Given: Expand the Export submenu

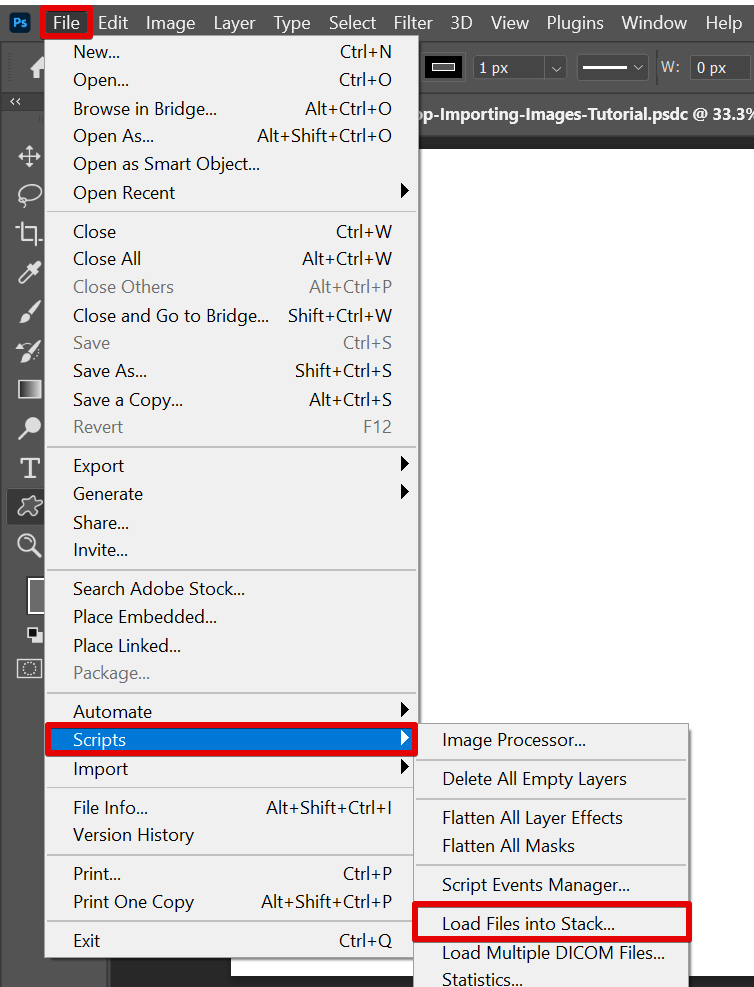Looking at the screenshot, I should (231, 466).
